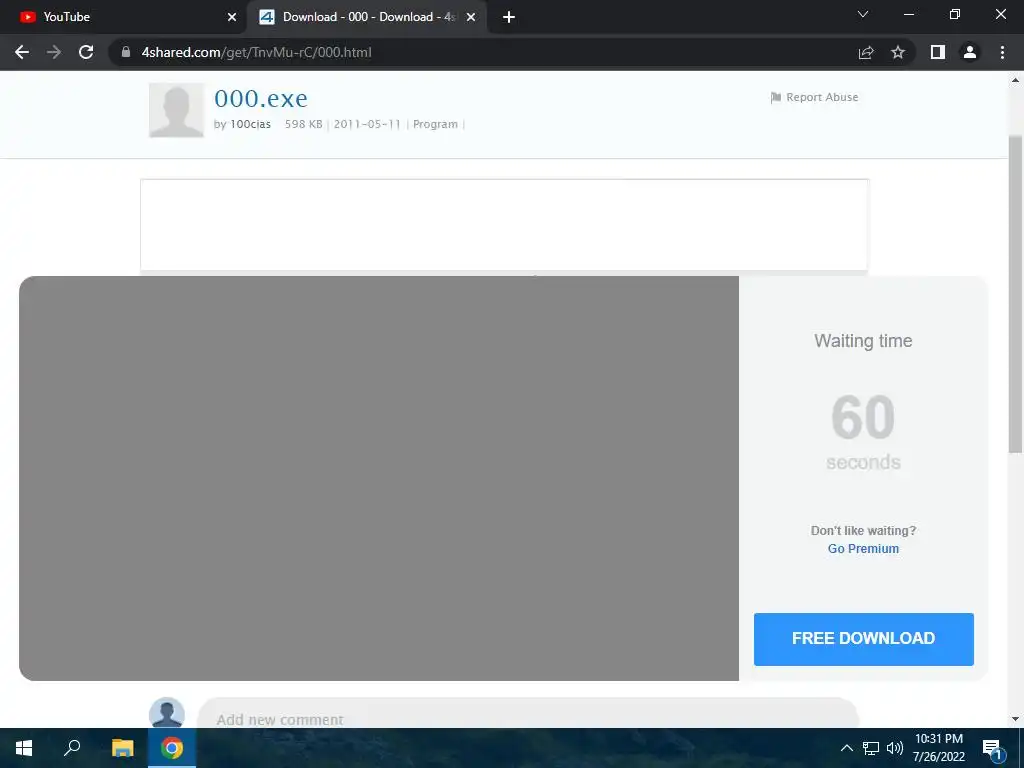
Task: Click the scrollbar down arrow
Action: click(x=1015, y=719)
